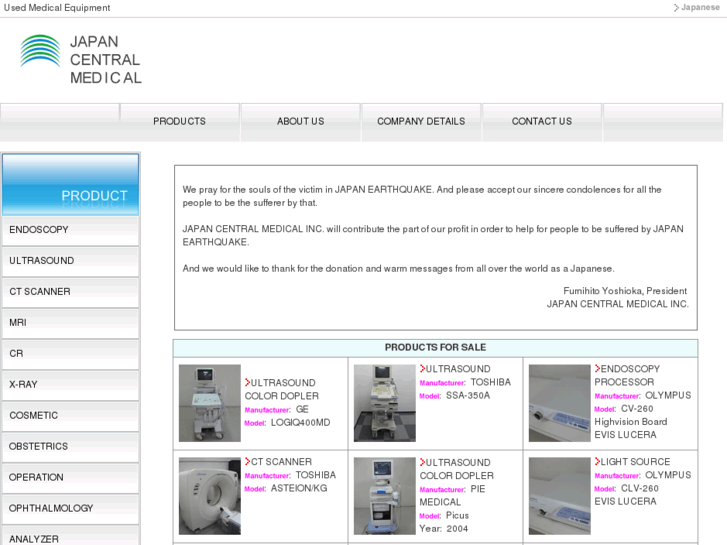The height and width of the screenshot is (545, 727).
Task: Click ULTRASOUND Toshiba product link
Action: 458,369
